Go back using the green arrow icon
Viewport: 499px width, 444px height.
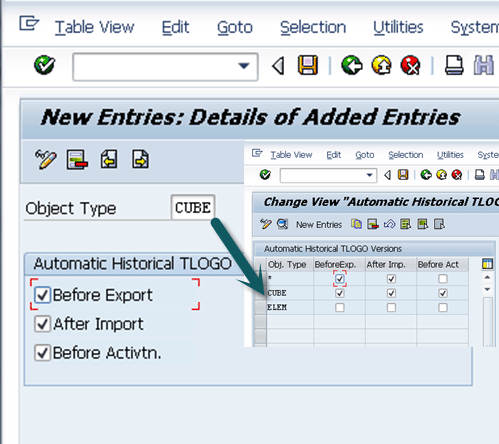(x=352, y=65)
